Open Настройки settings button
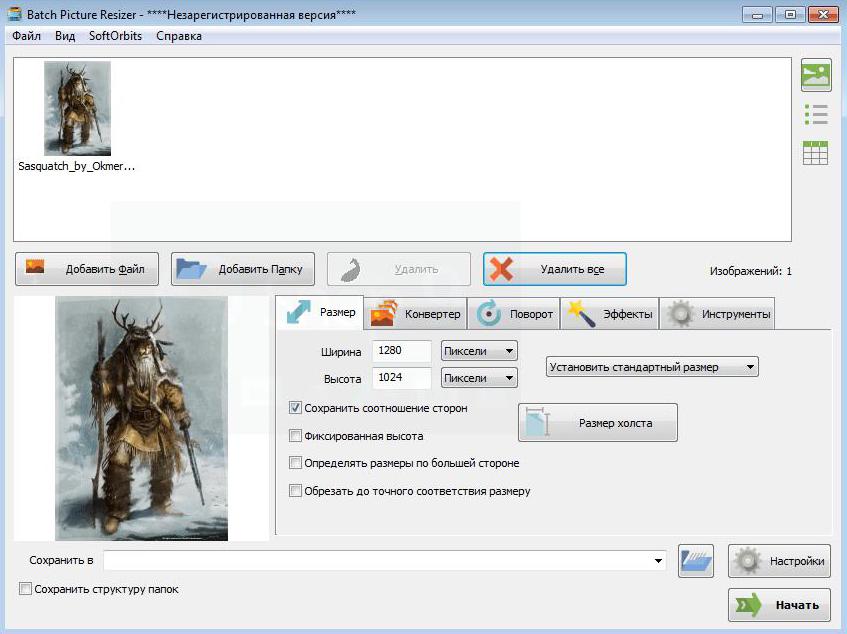 click(779, 561)
